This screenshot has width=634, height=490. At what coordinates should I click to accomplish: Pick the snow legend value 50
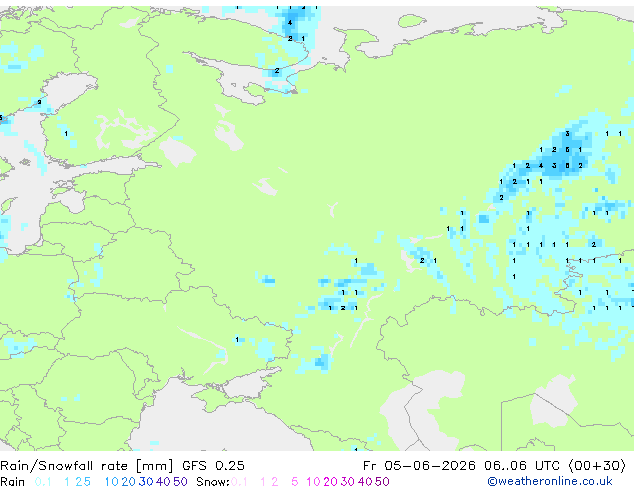coord(382,482)
